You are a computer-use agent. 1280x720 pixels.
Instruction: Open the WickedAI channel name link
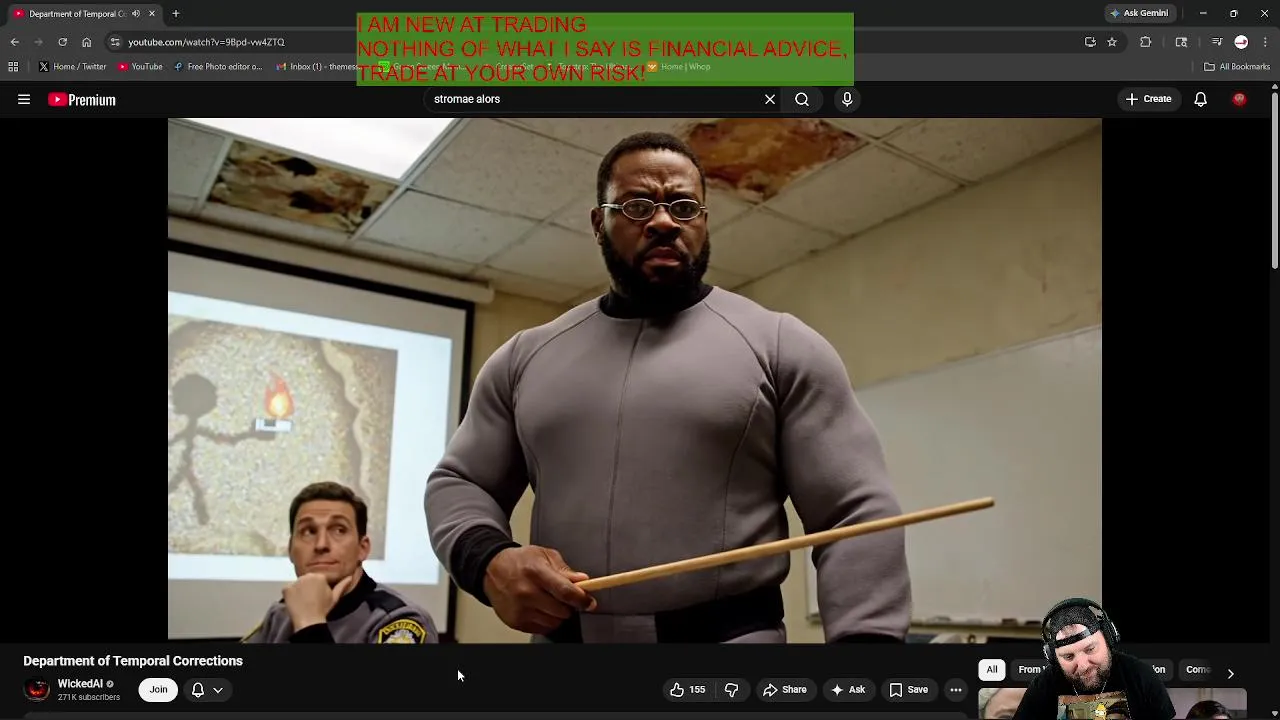80,684
